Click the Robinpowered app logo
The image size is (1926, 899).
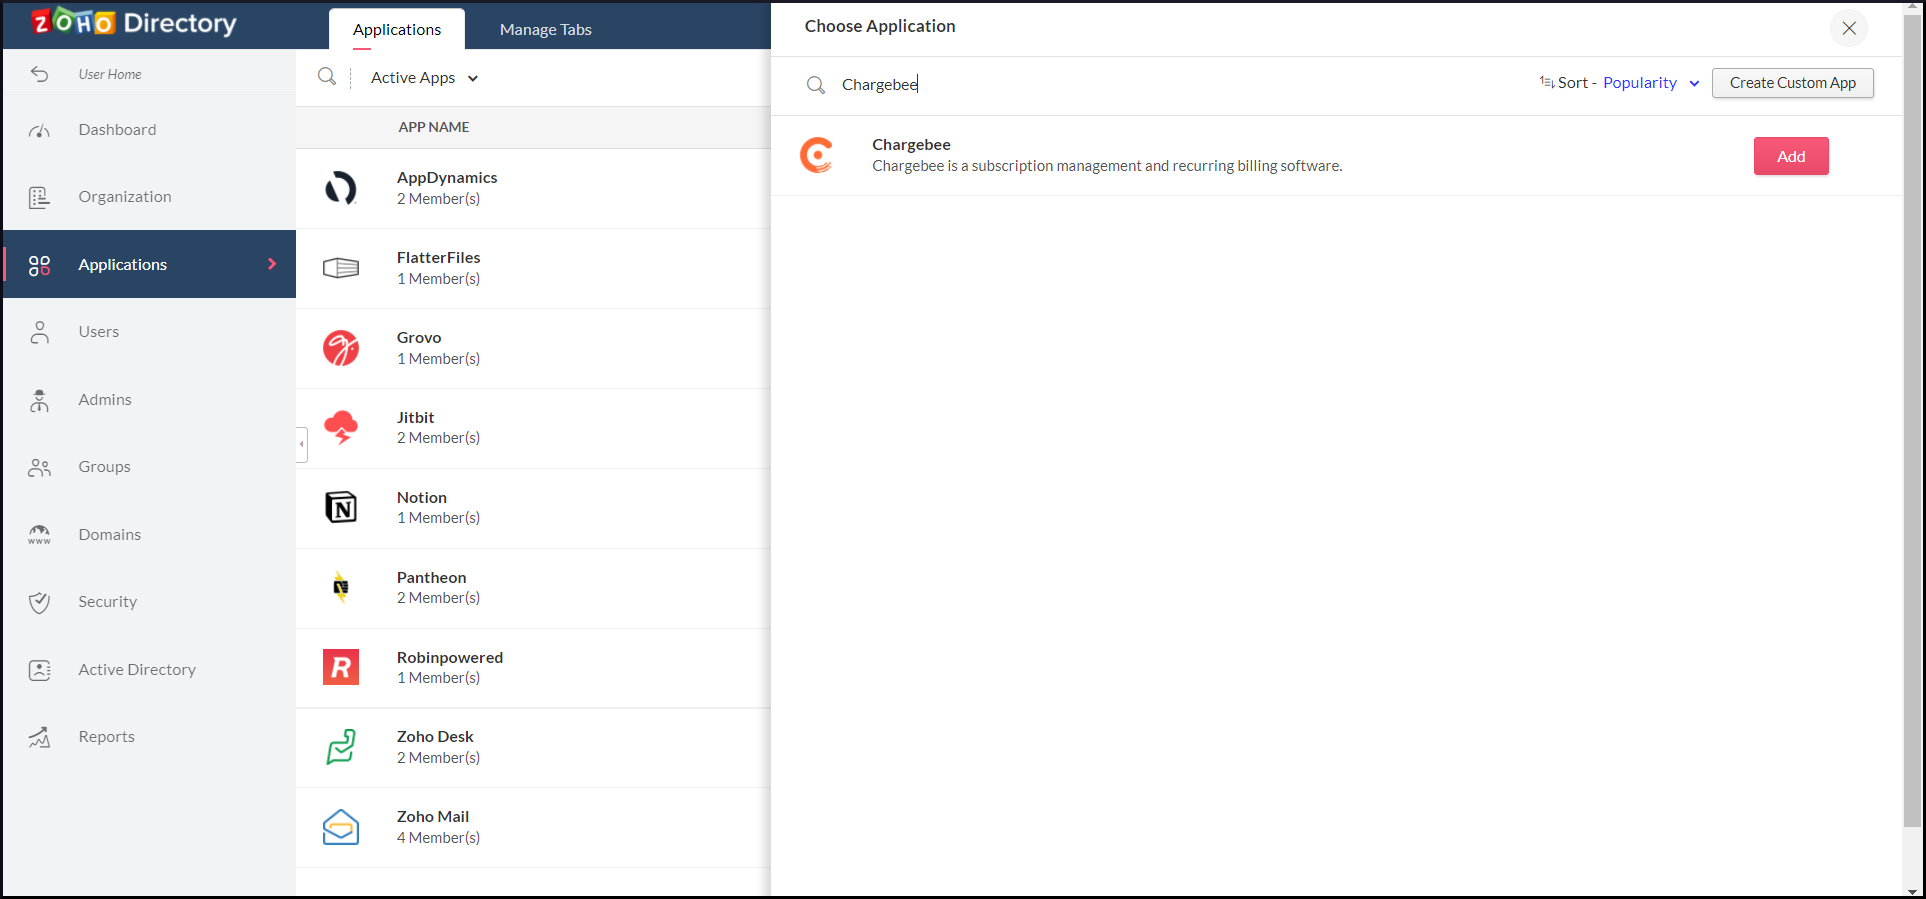click(341, 667)
